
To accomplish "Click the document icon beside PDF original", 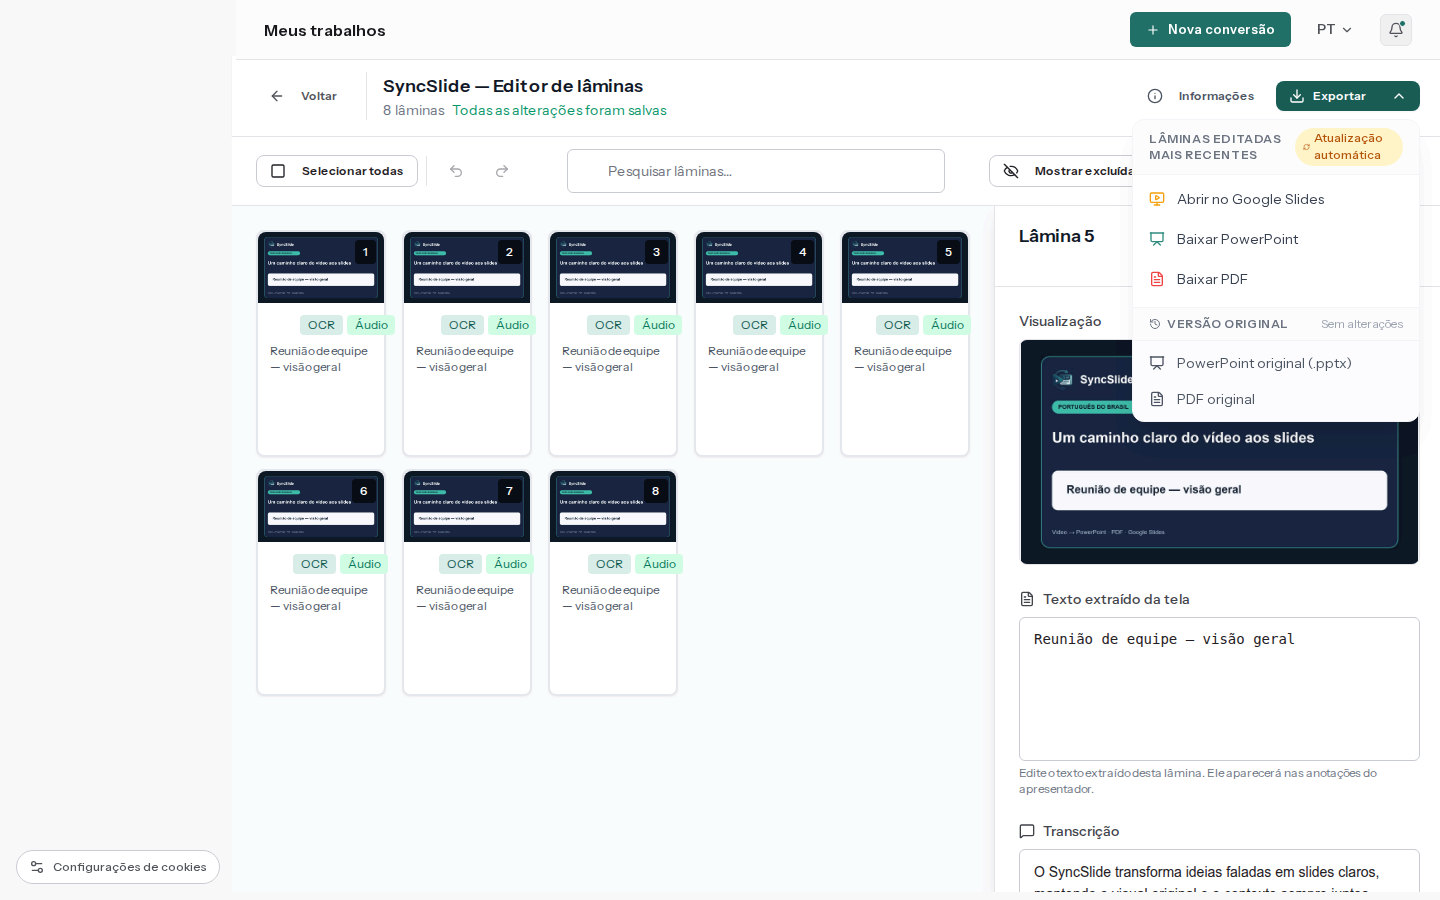I will coord(1157,399).
